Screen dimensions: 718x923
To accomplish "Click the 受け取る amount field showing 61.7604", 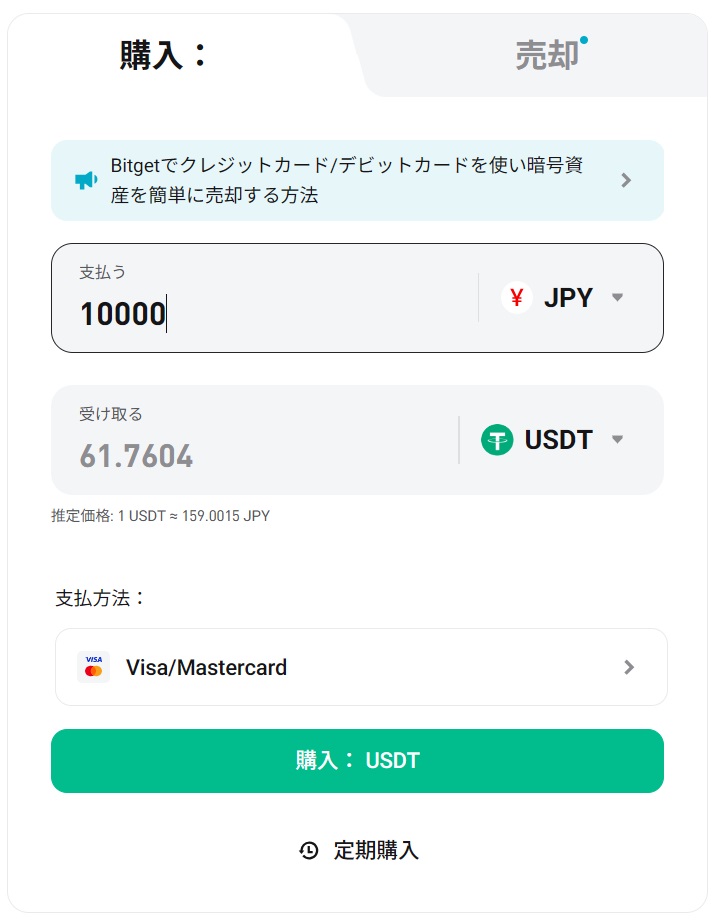I will point(250,456).
